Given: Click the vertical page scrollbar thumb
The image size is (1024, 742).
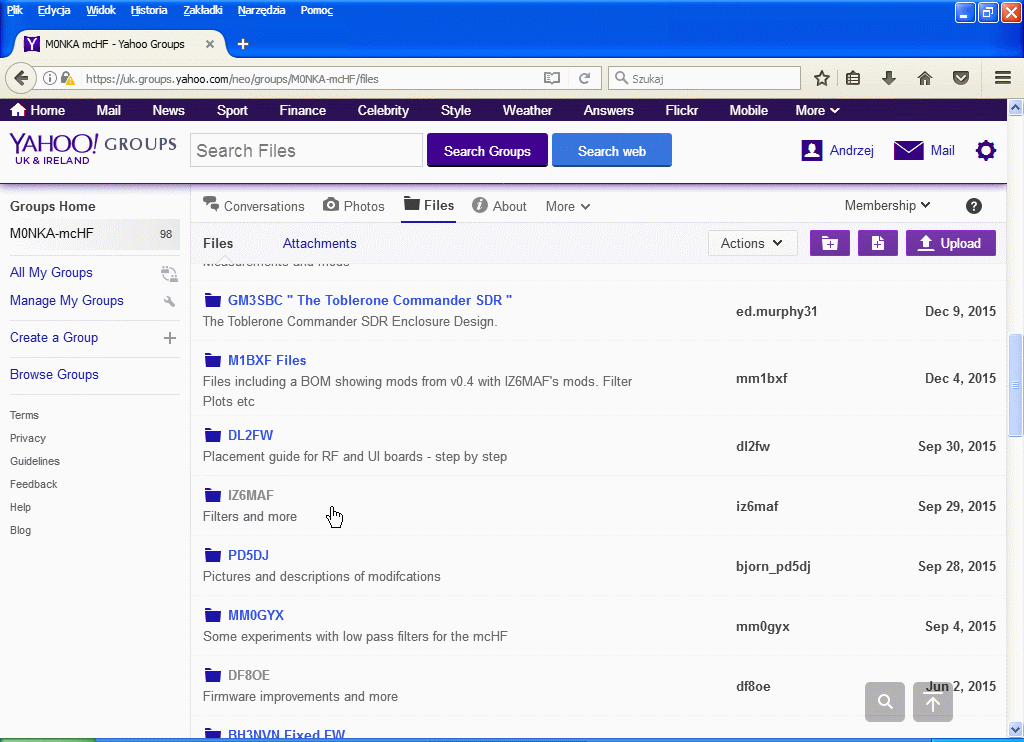Looking at the screenshot, I should click(1015, 385).
